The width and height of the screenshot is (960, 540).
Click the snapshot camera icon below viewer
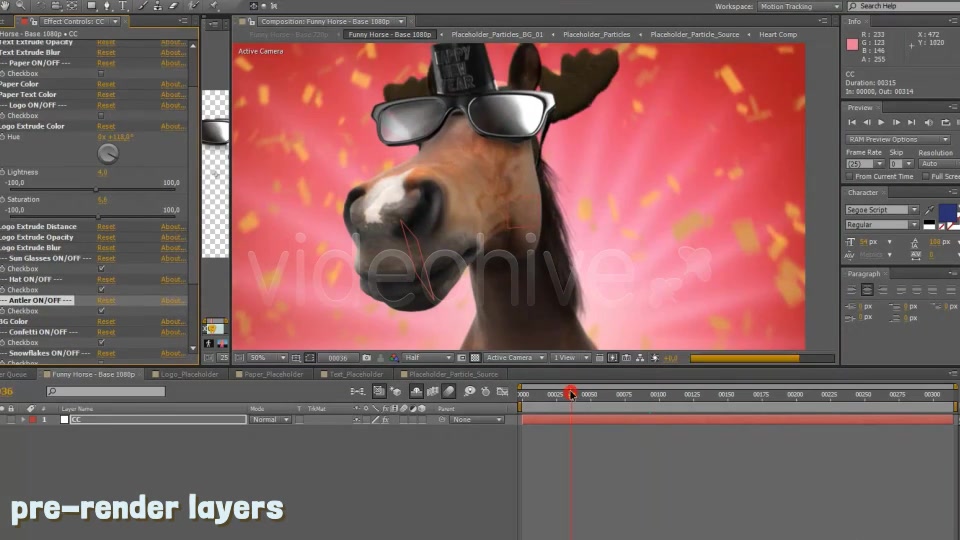click(366, 358)
